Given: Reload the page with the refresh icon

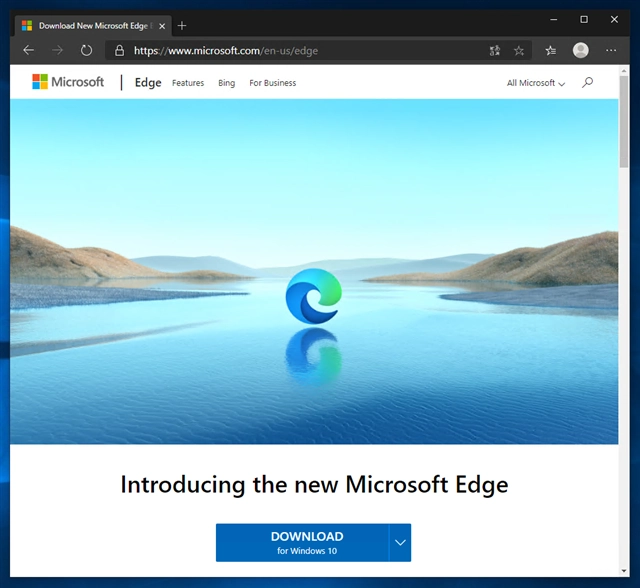Looking at the screenshot, I should 86,51.
